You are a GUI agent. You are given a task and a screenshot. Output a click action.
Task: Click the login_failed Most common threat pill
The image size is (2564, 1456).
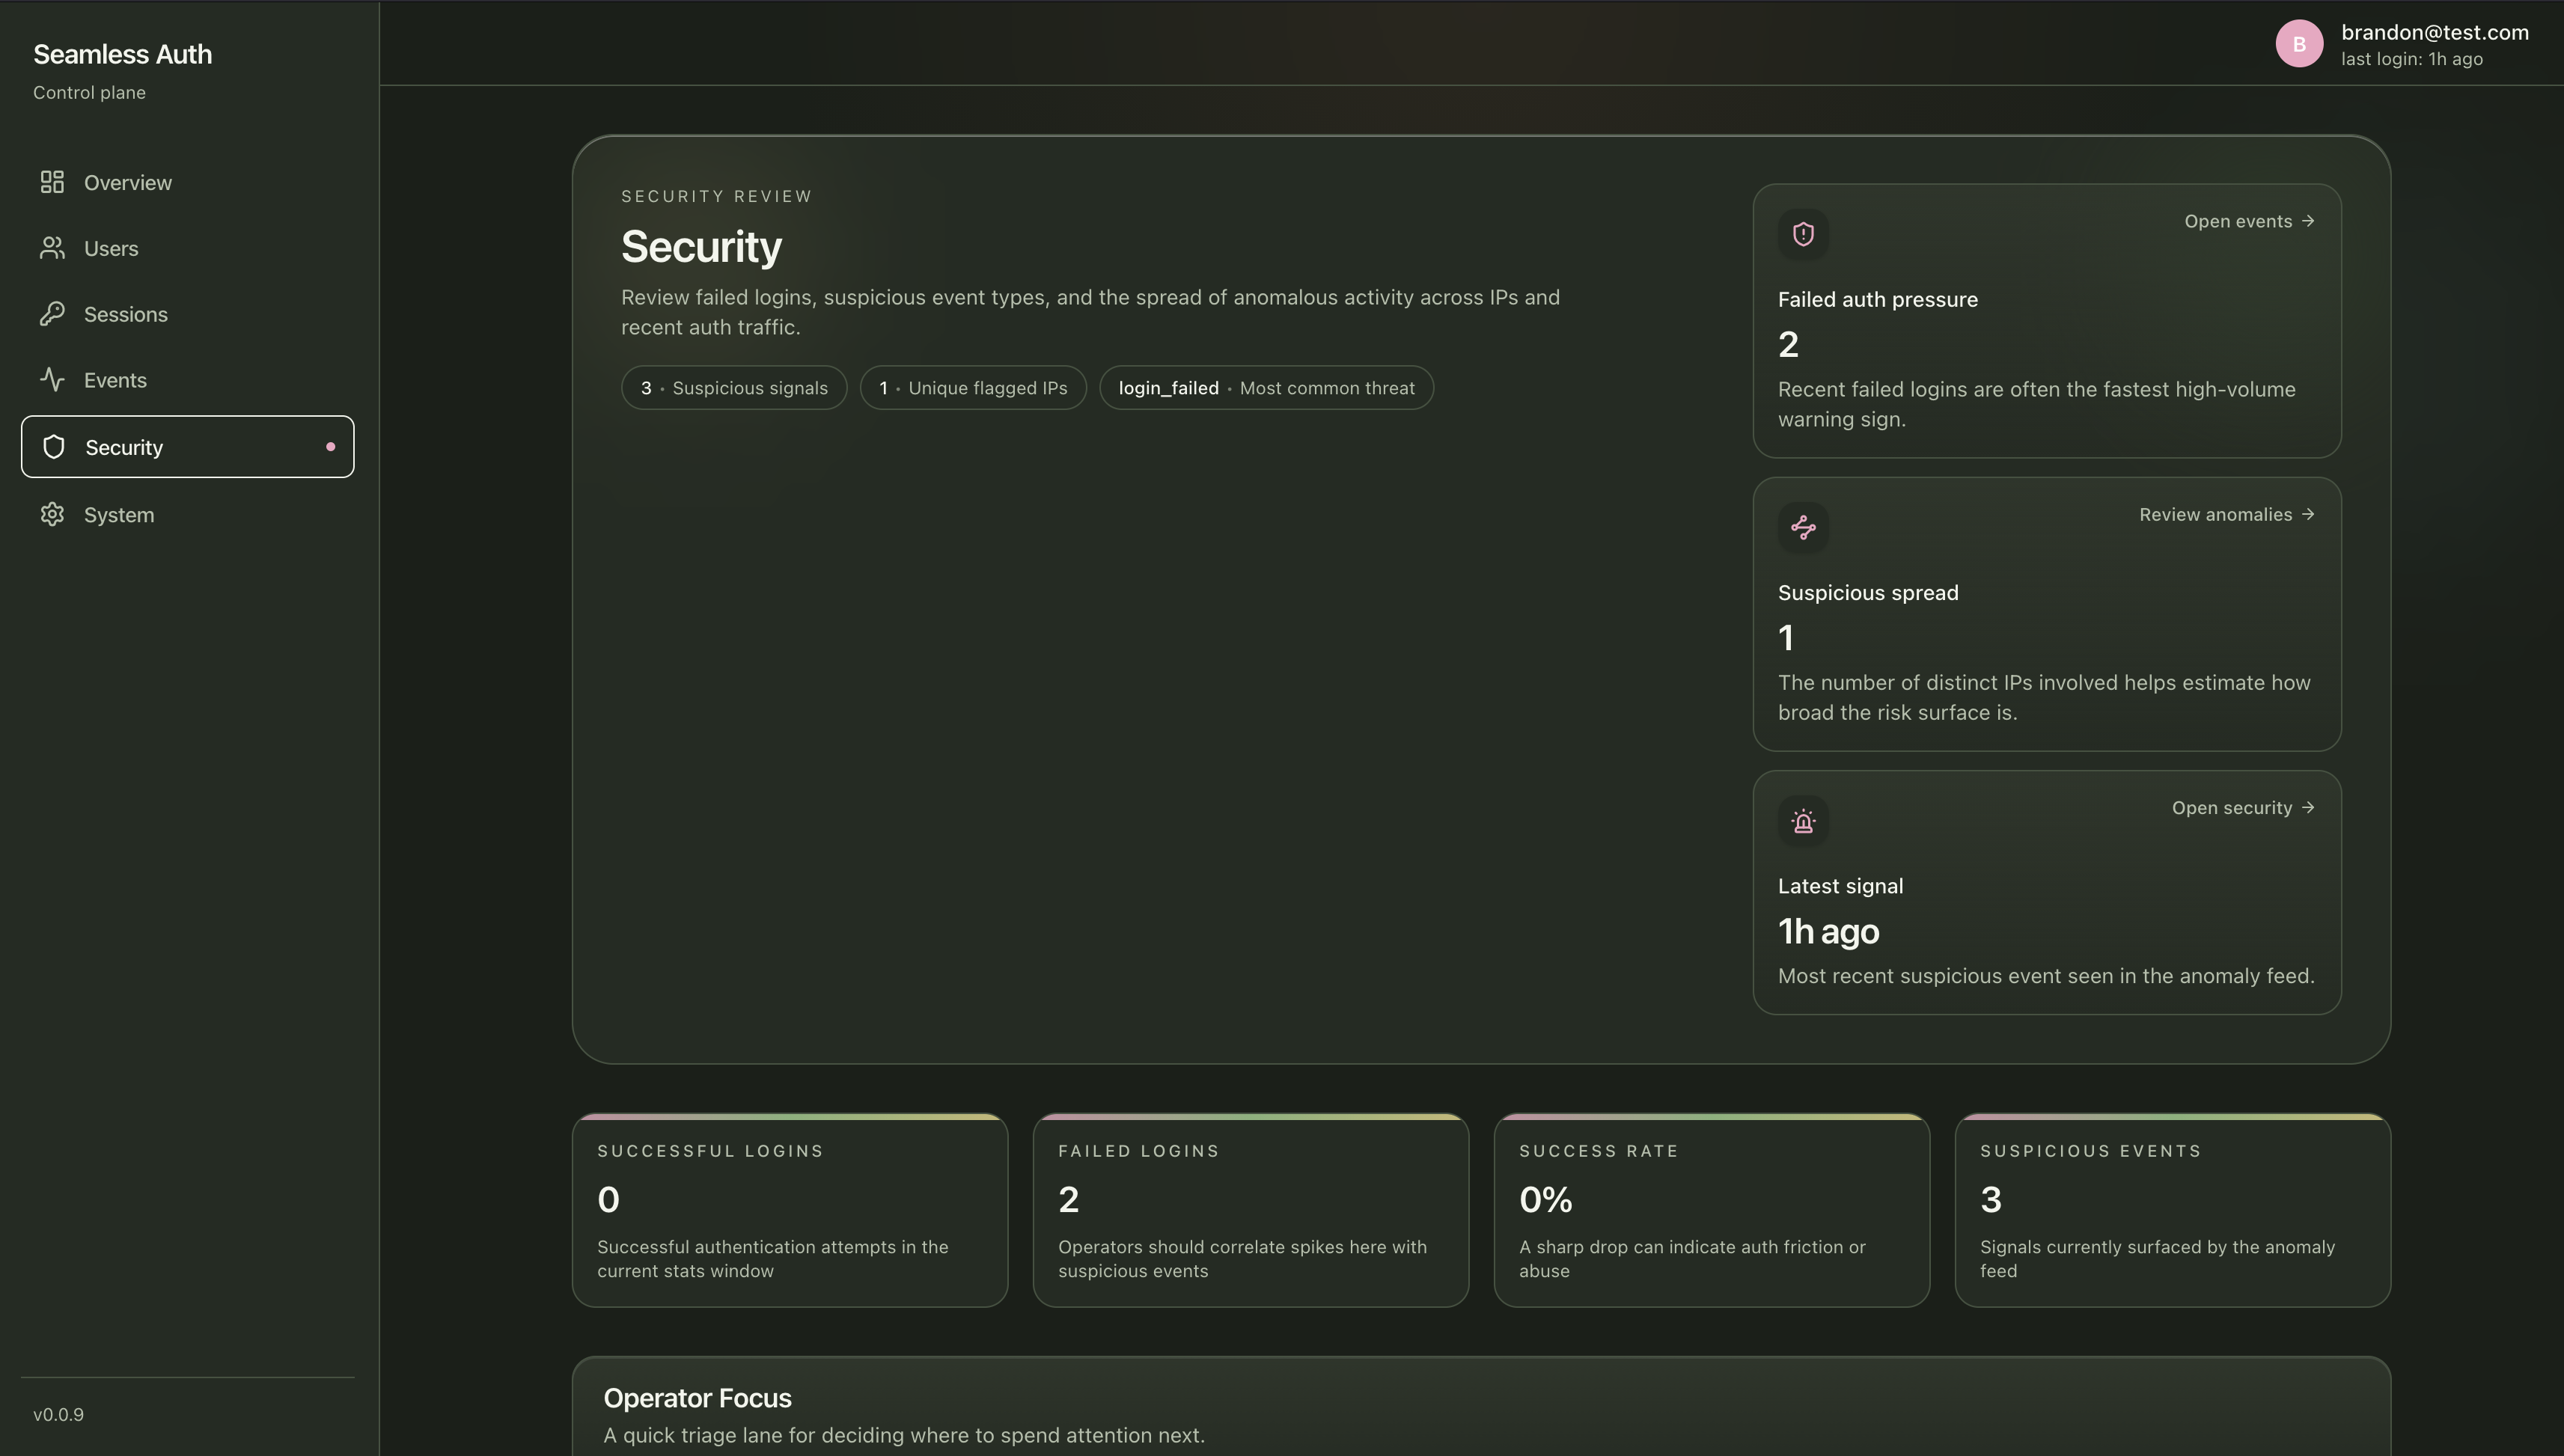click(1266, 388)
